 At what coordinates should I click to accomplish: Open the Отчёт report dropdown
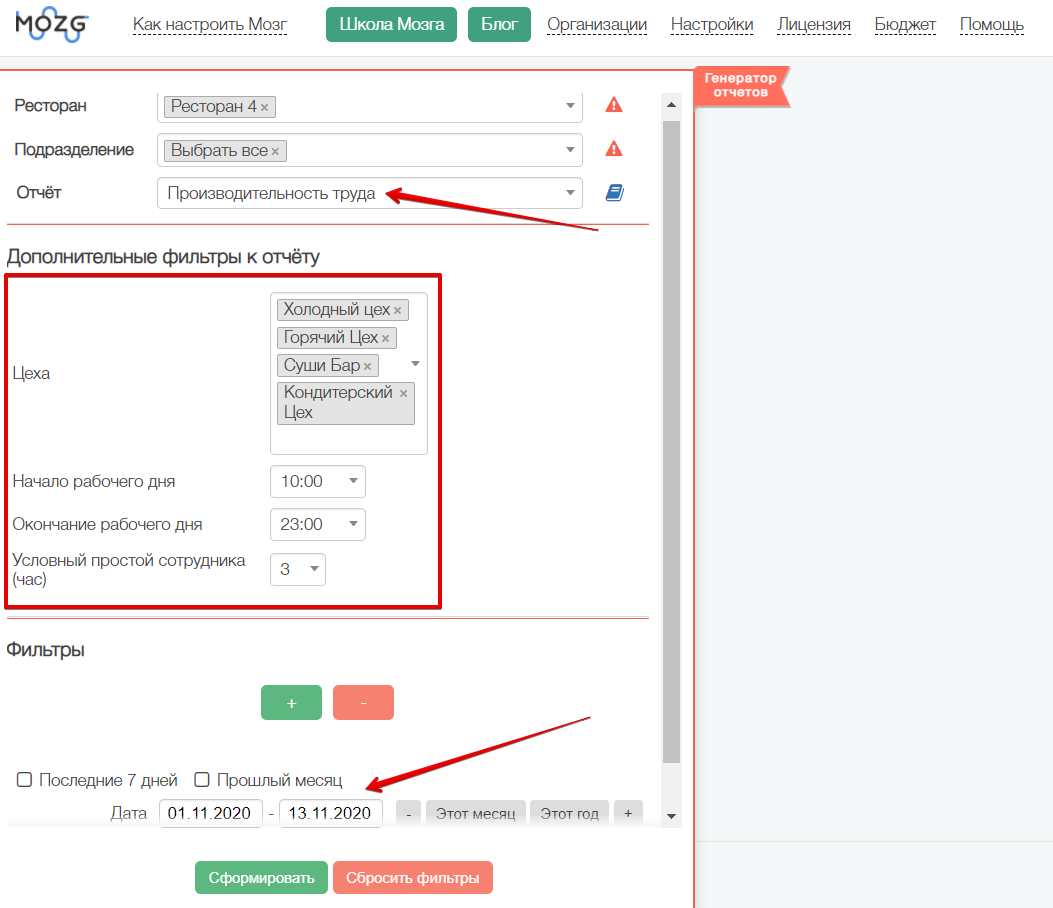[x=369, y=193]
